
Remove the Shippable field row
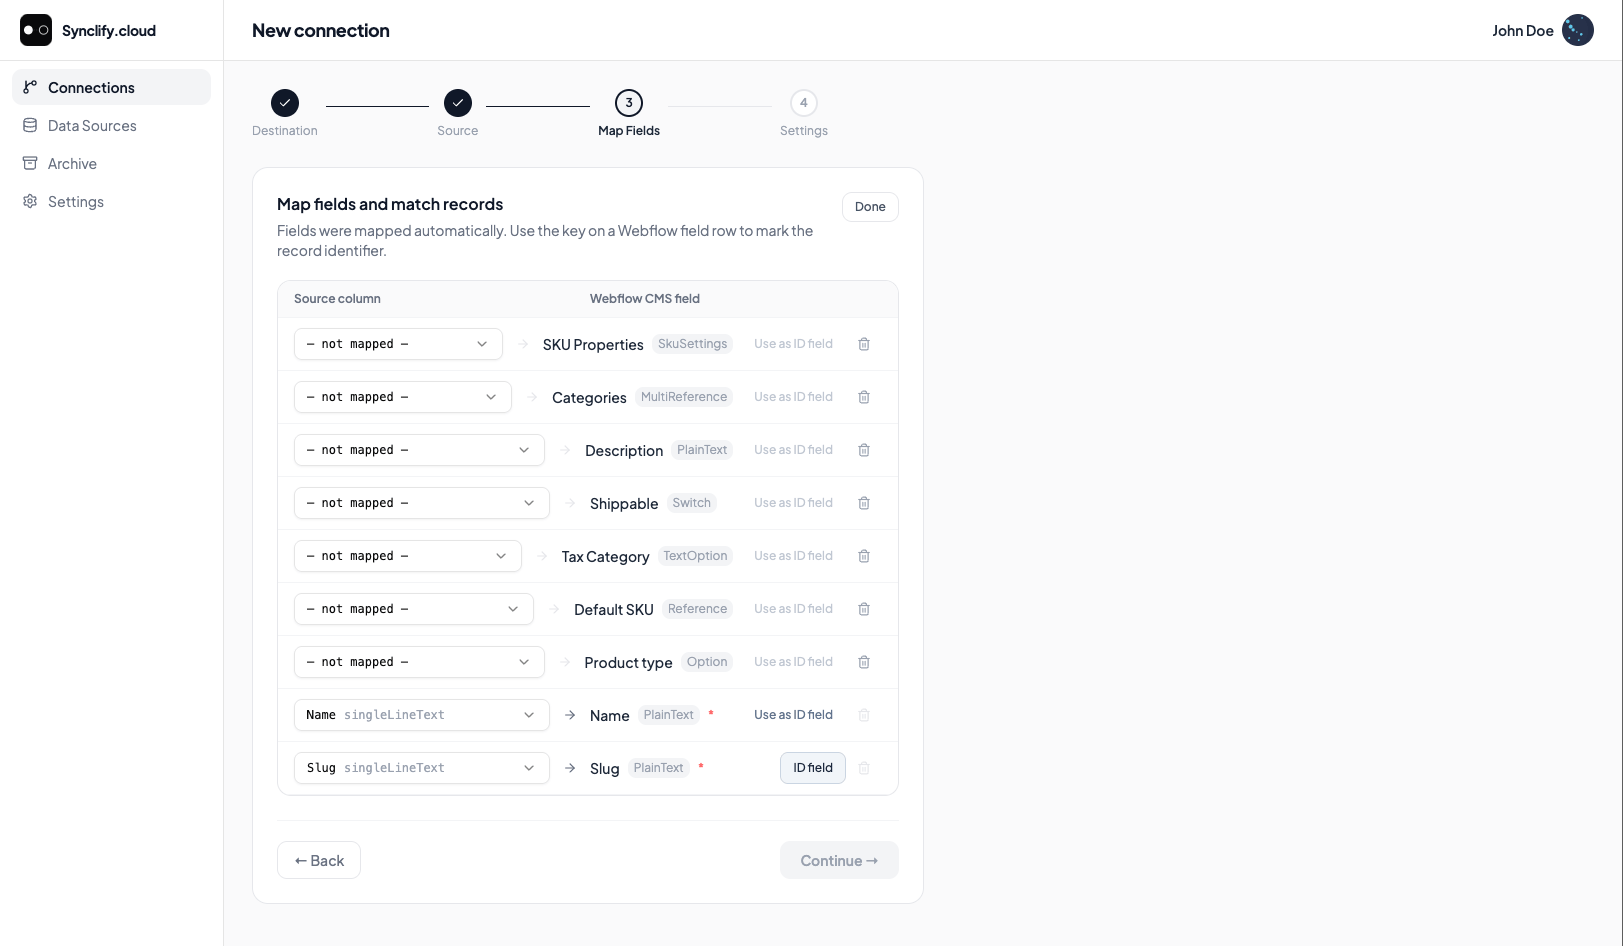[864, 503]
